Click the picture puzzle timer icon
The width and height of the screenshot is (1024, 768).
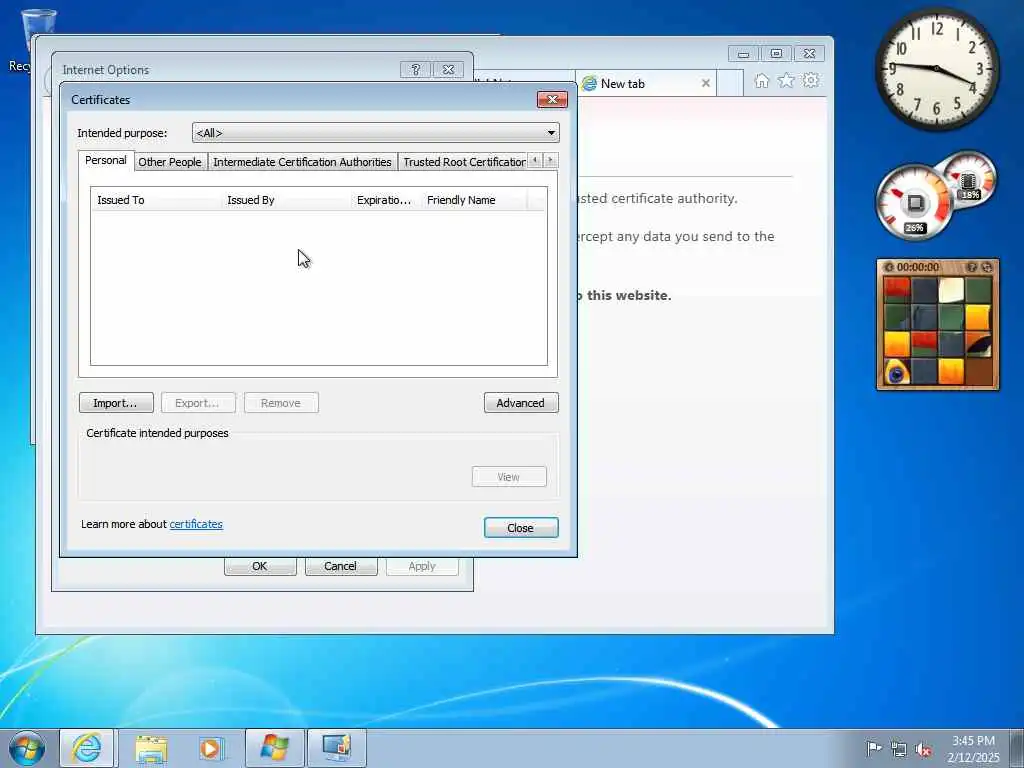888,267
